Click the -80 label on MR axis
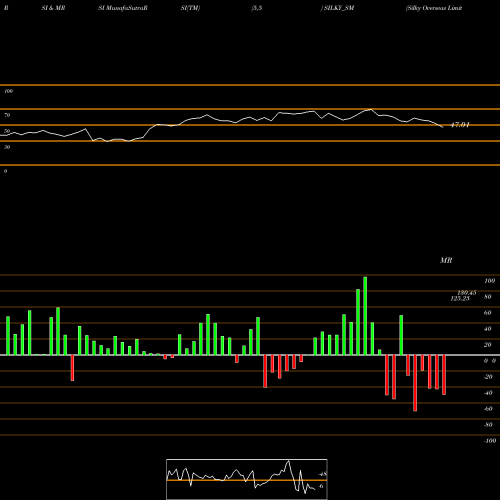Image resolution: width=500 pixels, height=500 pixels. point(488,425)
